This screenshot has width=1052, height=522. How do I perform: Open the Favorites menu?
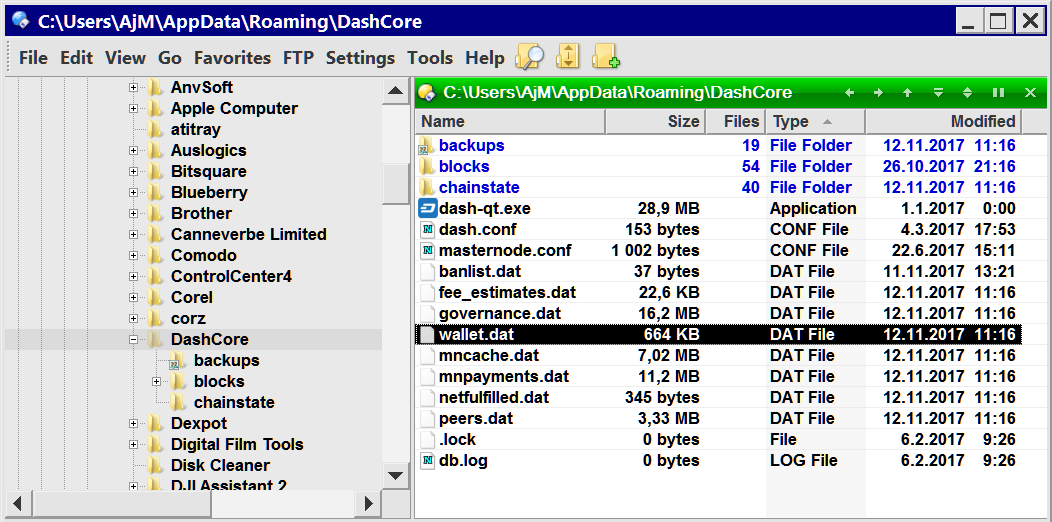[232, 58]
